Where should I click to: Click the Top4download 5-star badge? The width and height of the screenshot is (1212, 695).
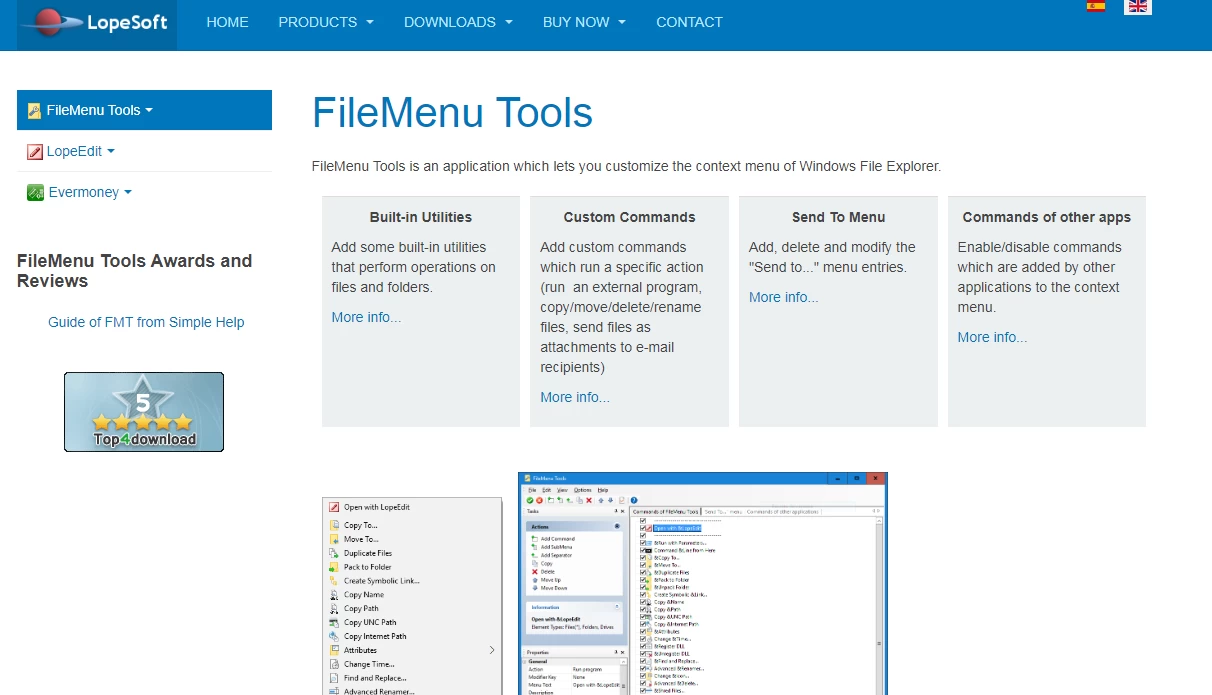143,411
